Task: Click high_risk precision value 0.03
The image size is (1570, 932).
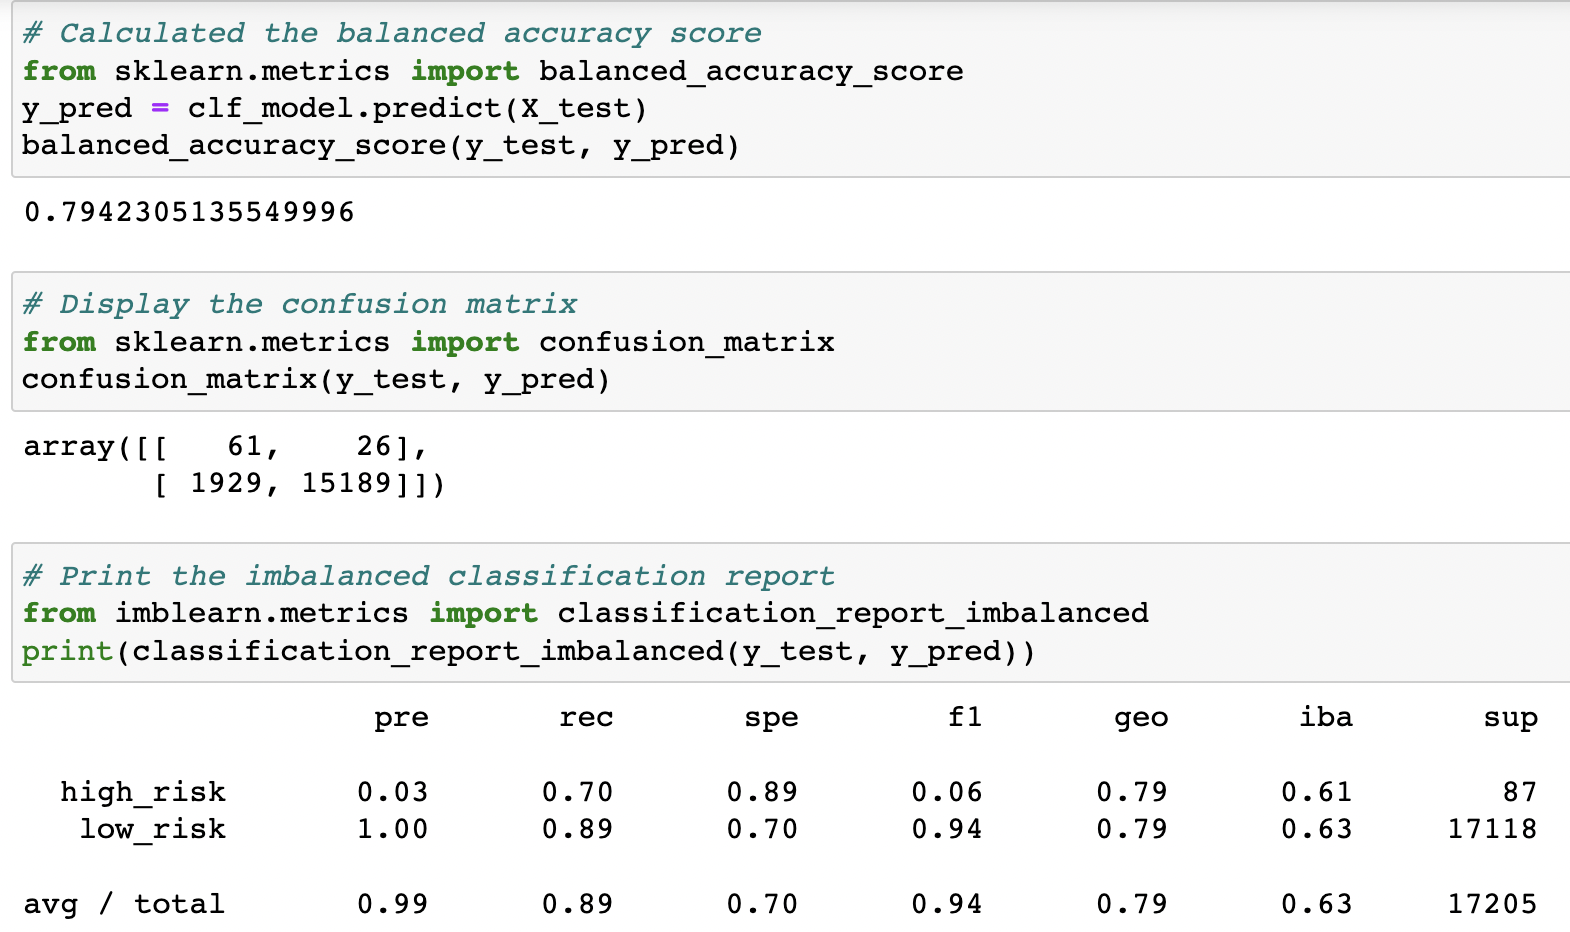Action: [392, 792]
